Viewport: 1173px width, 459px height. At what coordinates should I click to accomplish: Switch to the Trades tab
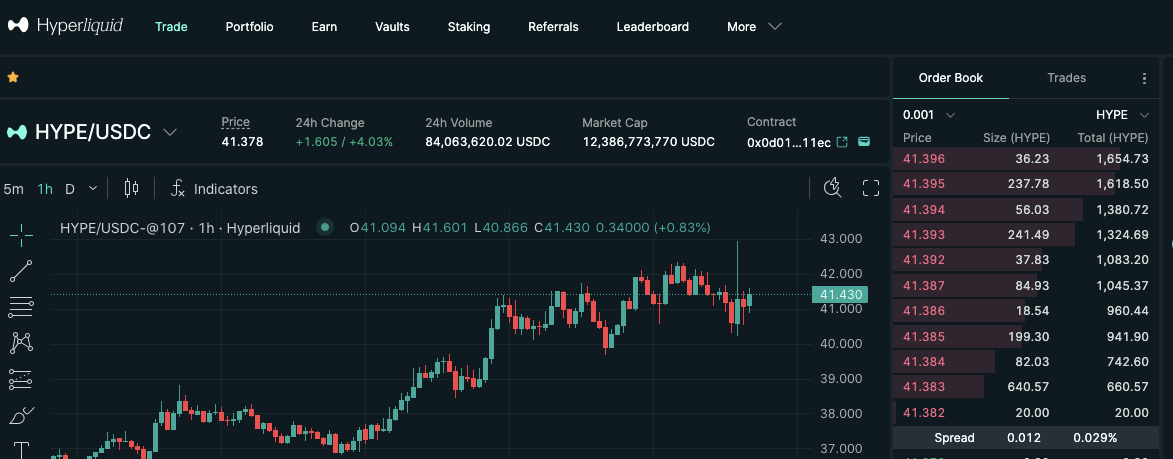tap(1067, 78)
